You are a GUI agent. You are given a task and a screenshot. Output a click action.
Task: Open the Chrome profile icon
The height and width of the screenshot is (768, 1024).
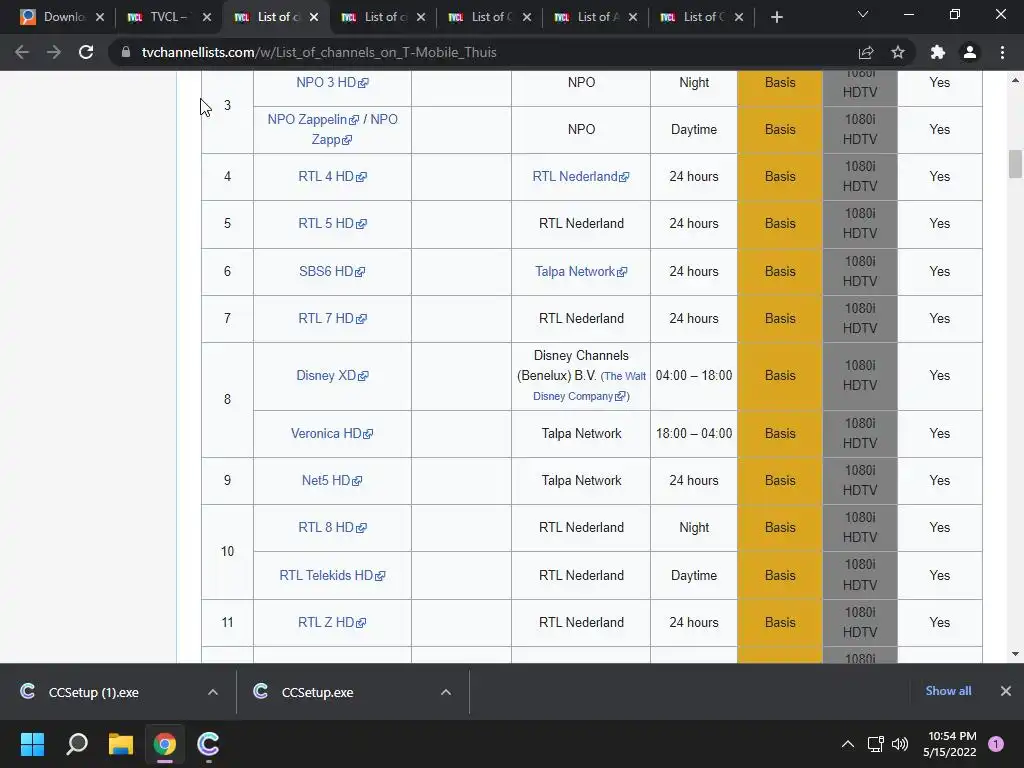point(970,52)
